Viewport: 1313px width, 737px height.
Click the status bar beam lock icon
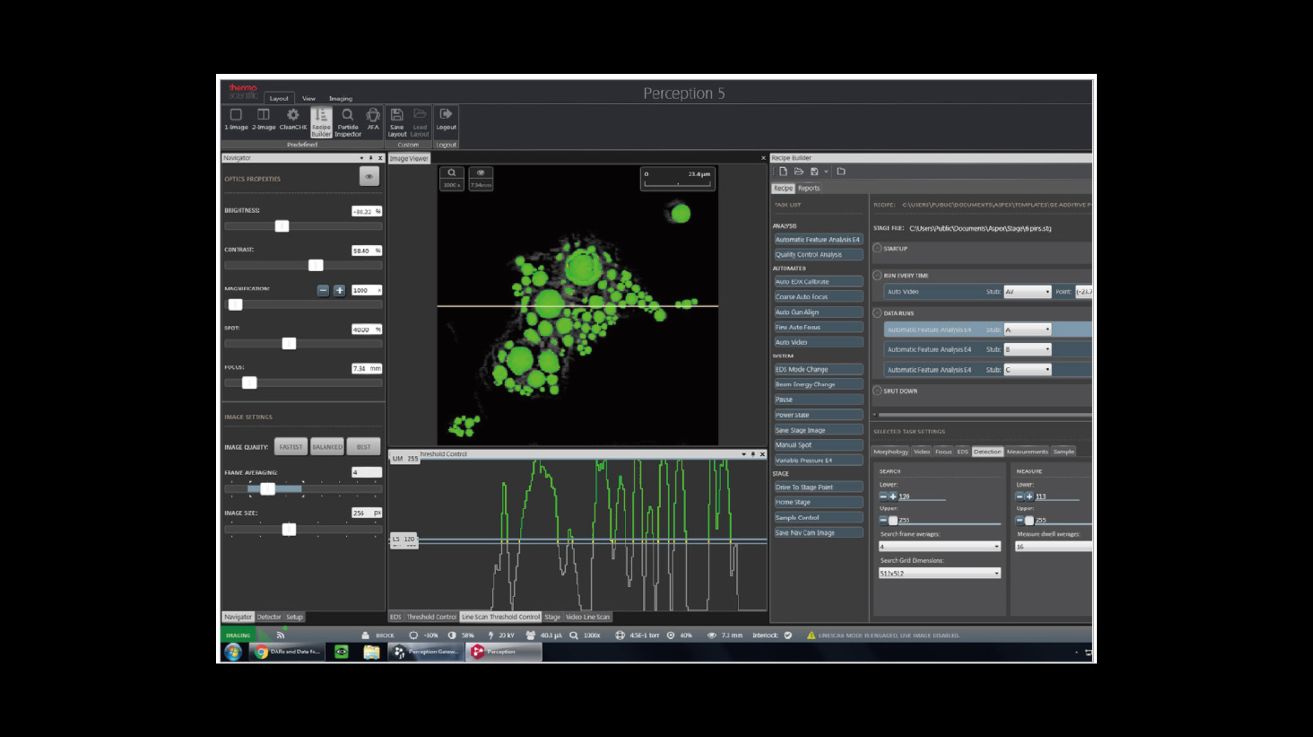click(x=366, y=635)
